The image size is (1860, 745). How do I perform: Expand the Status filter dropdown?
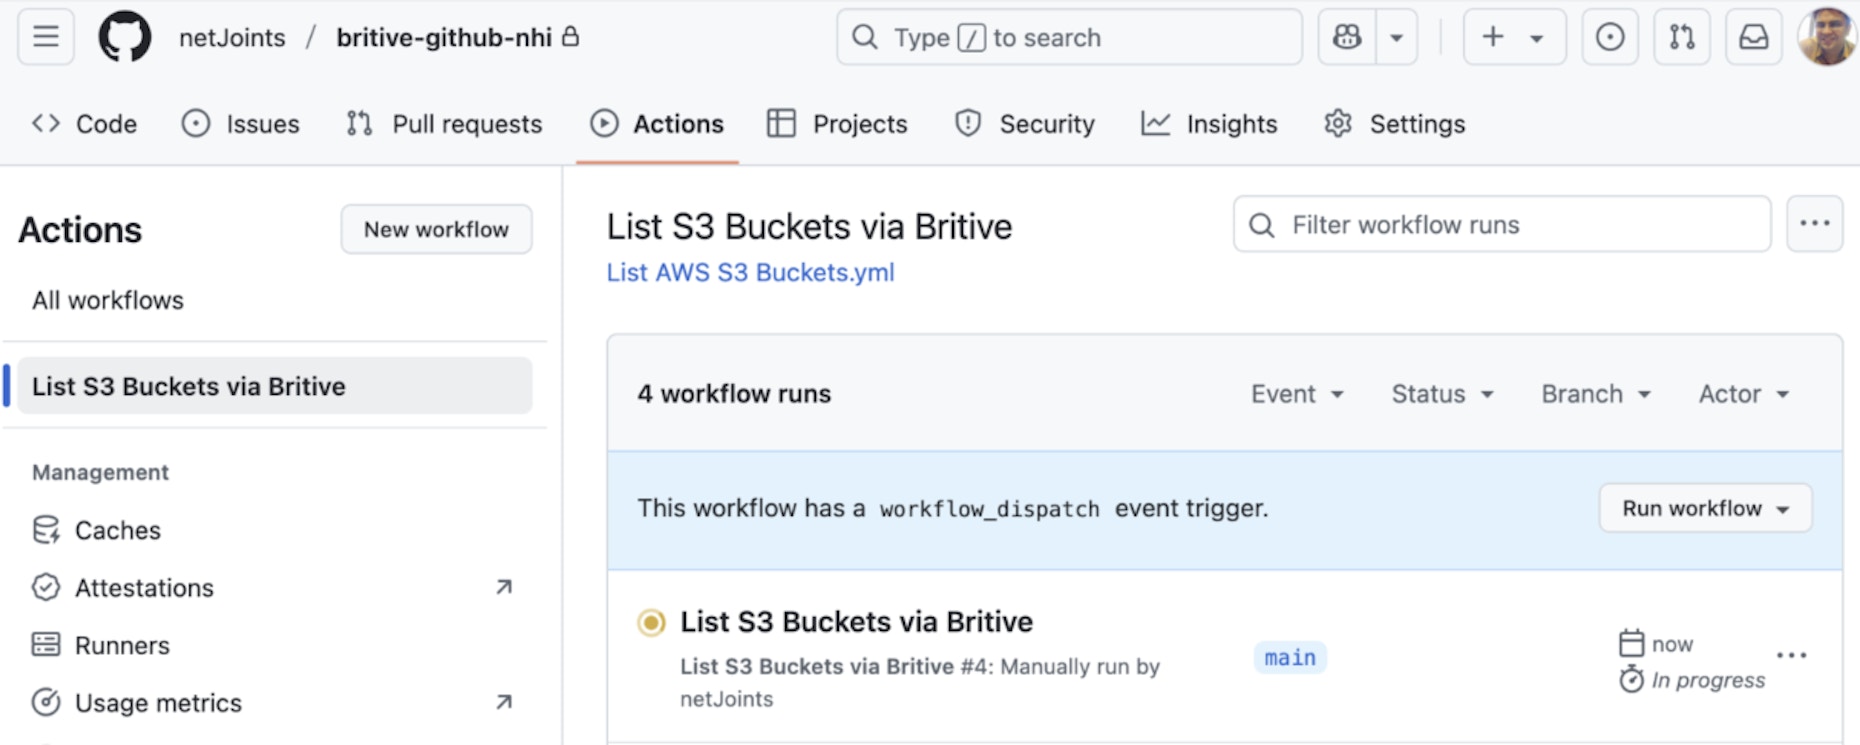(x=1442, y=394)
